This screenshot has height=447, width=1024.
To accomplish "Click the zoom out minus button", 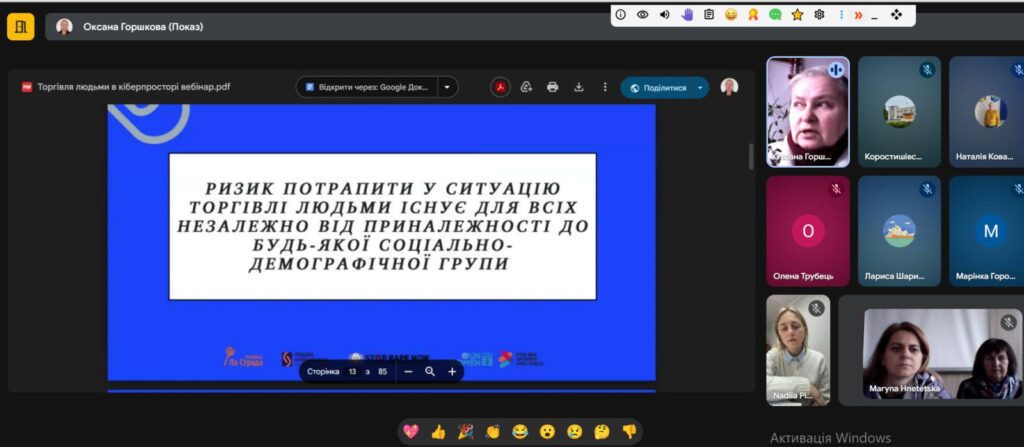I will tap(408, 371).
